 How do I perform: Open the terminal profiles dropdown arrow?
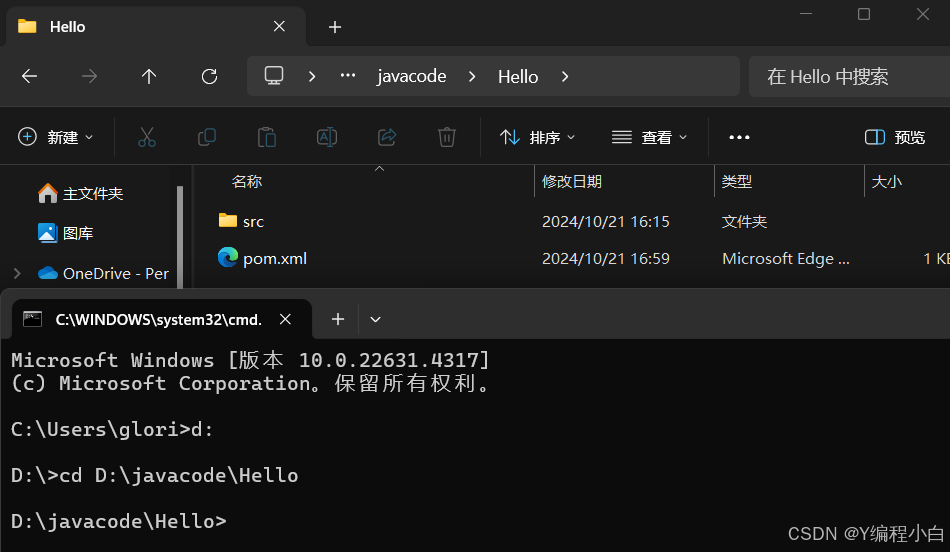(x=376, y=319)
